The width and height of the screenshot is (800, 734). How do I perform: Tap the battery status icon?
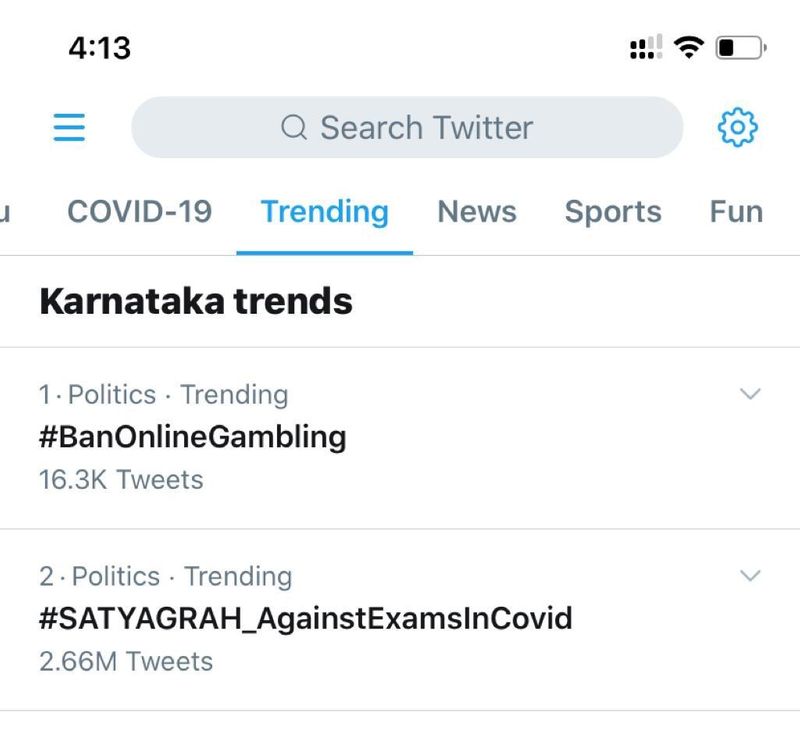point(741,47)
